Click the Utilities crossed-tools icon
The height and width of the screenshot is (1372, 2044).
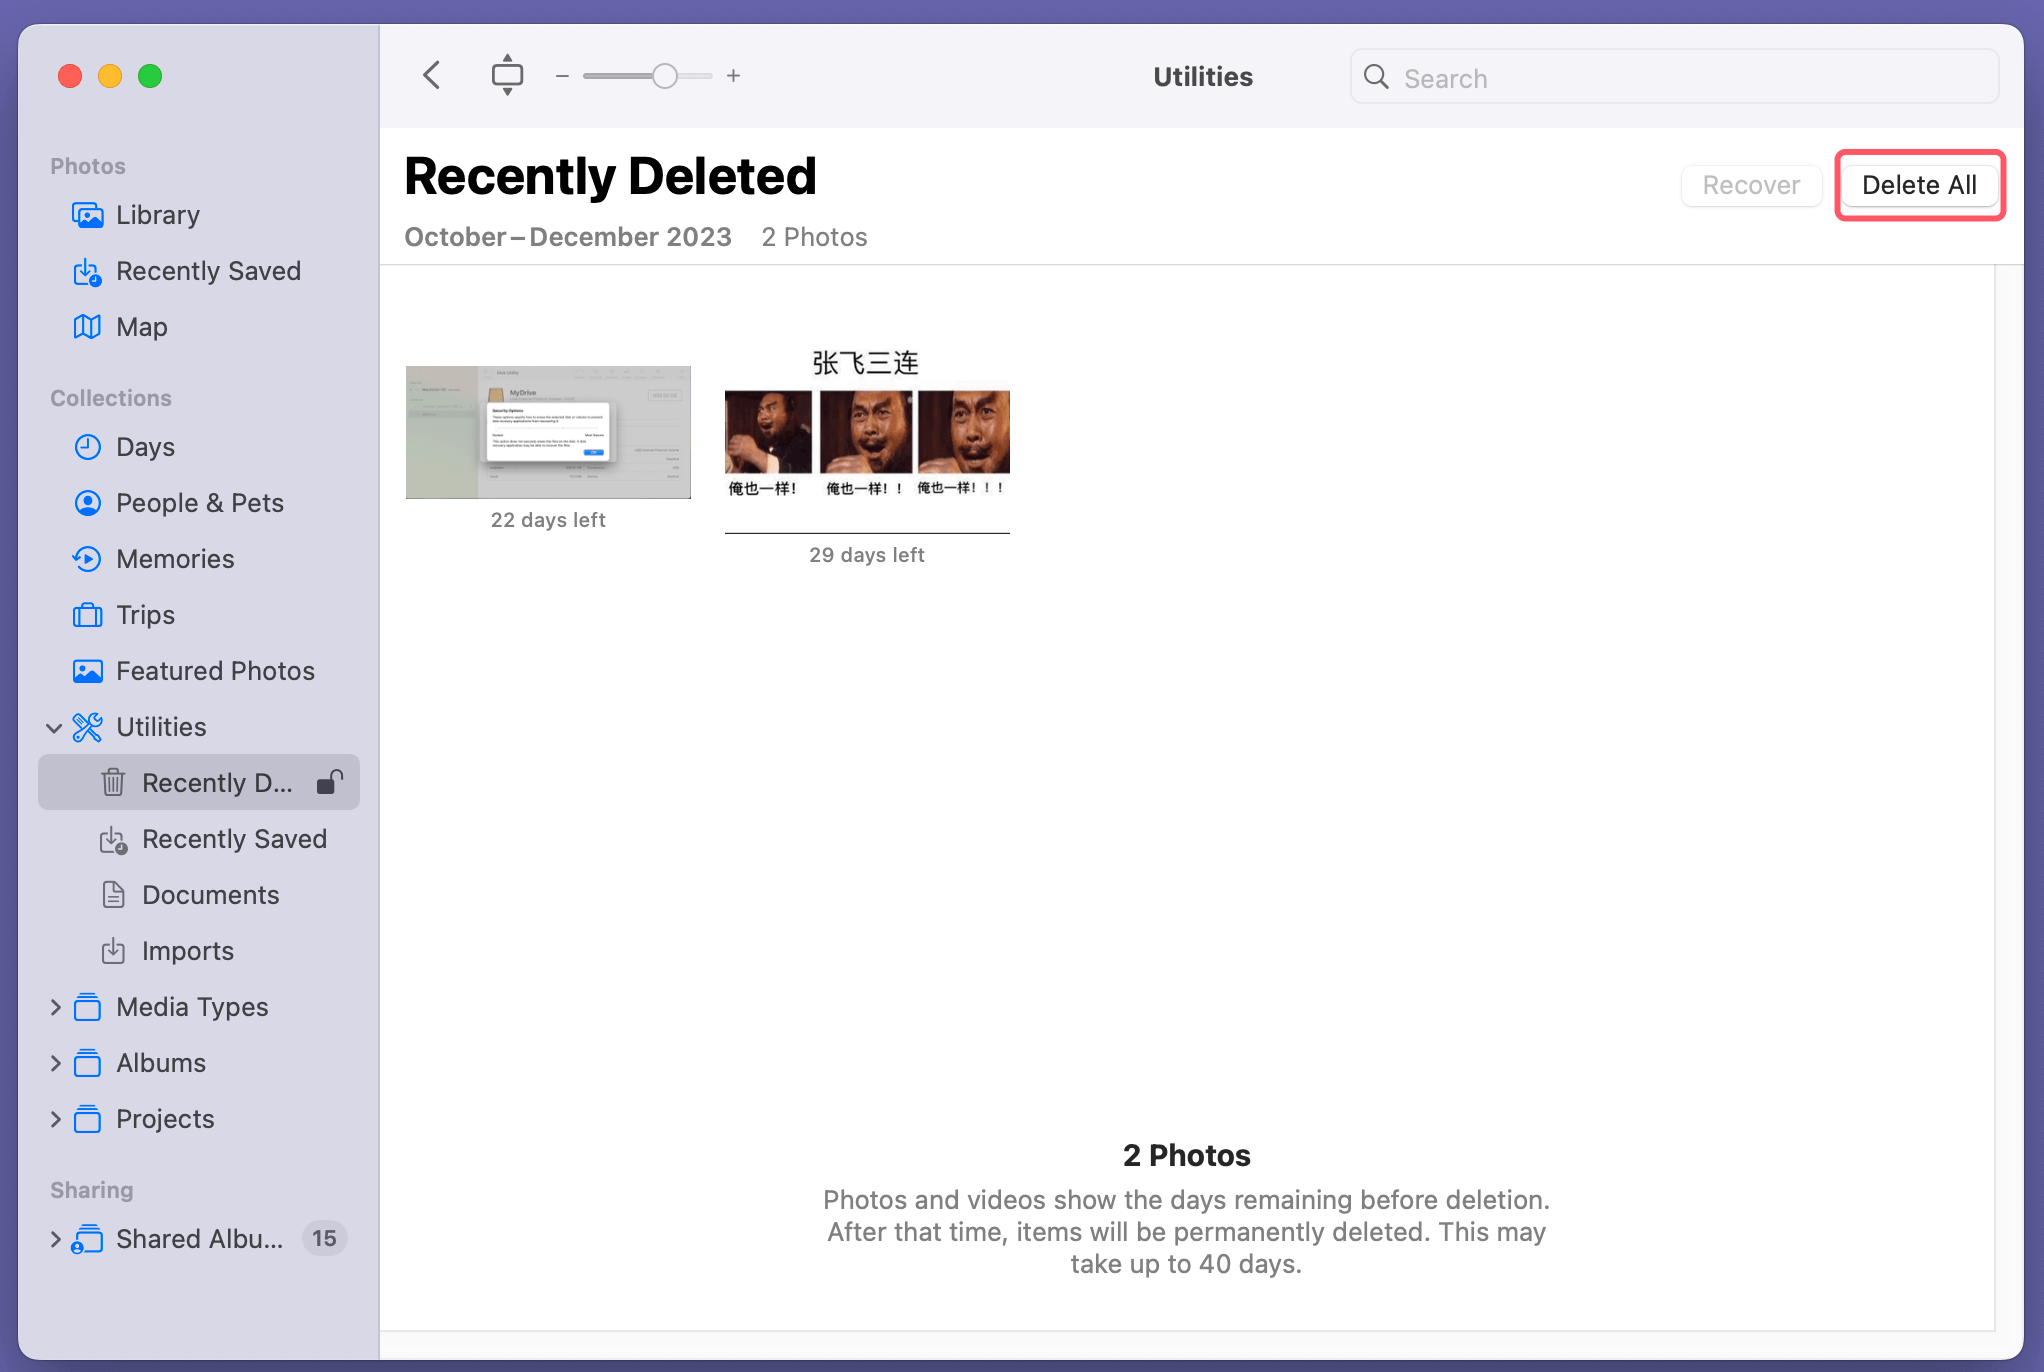[x=88, y=727]
